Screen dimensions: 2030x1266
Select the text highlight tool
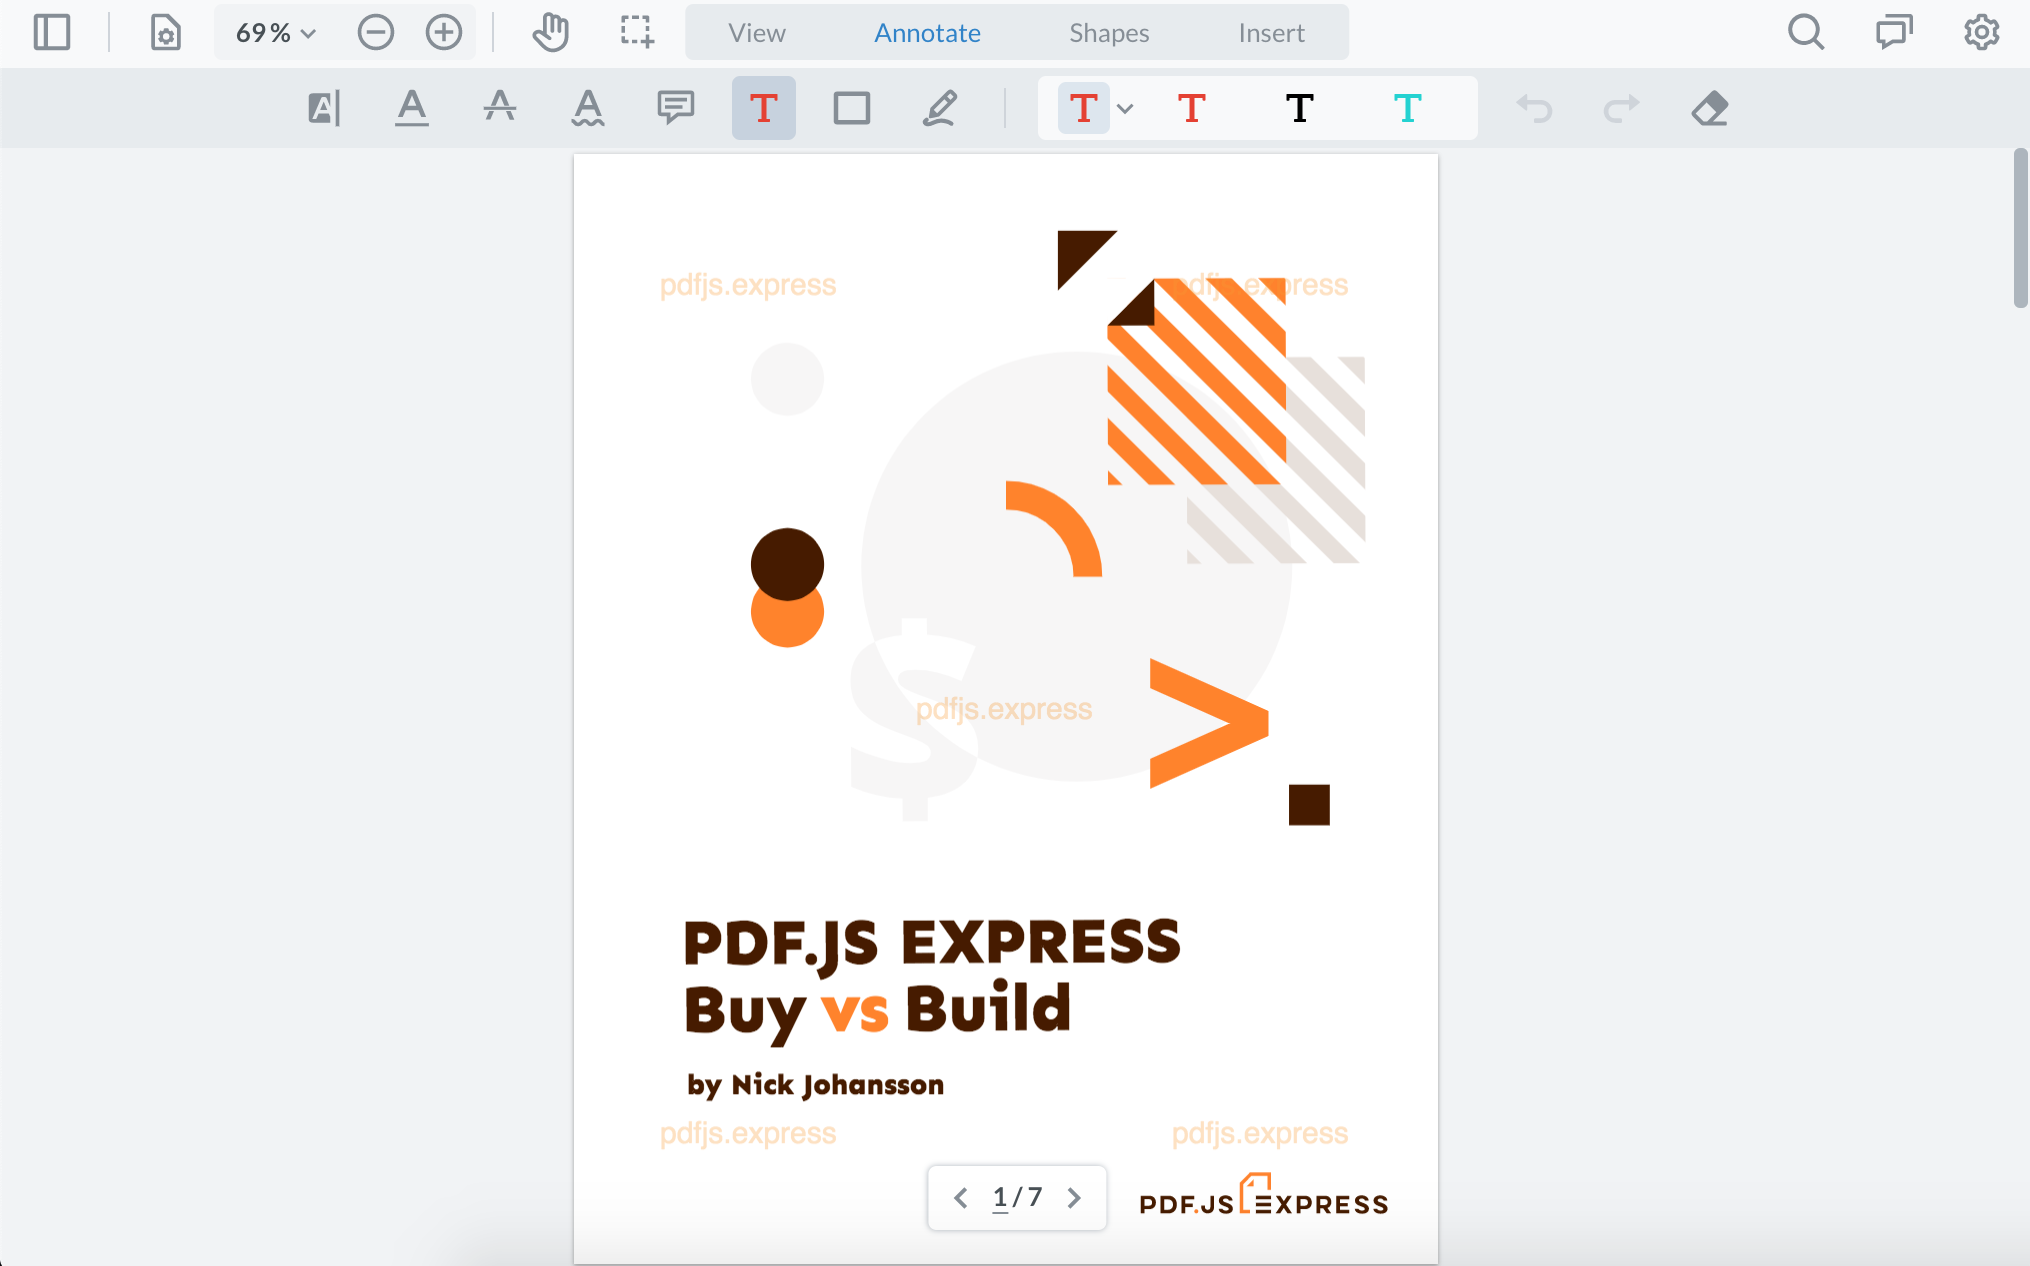tap(324, 108)
